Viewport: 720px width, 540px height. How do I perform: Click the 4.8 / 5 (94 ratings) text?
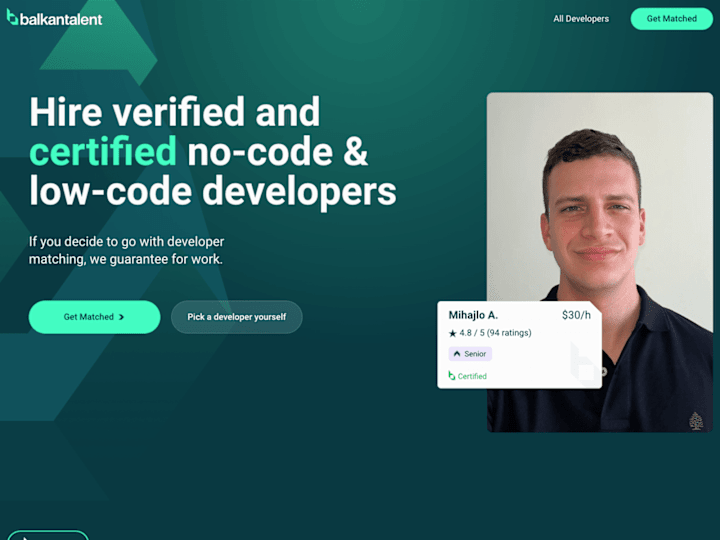click(495, 333)
